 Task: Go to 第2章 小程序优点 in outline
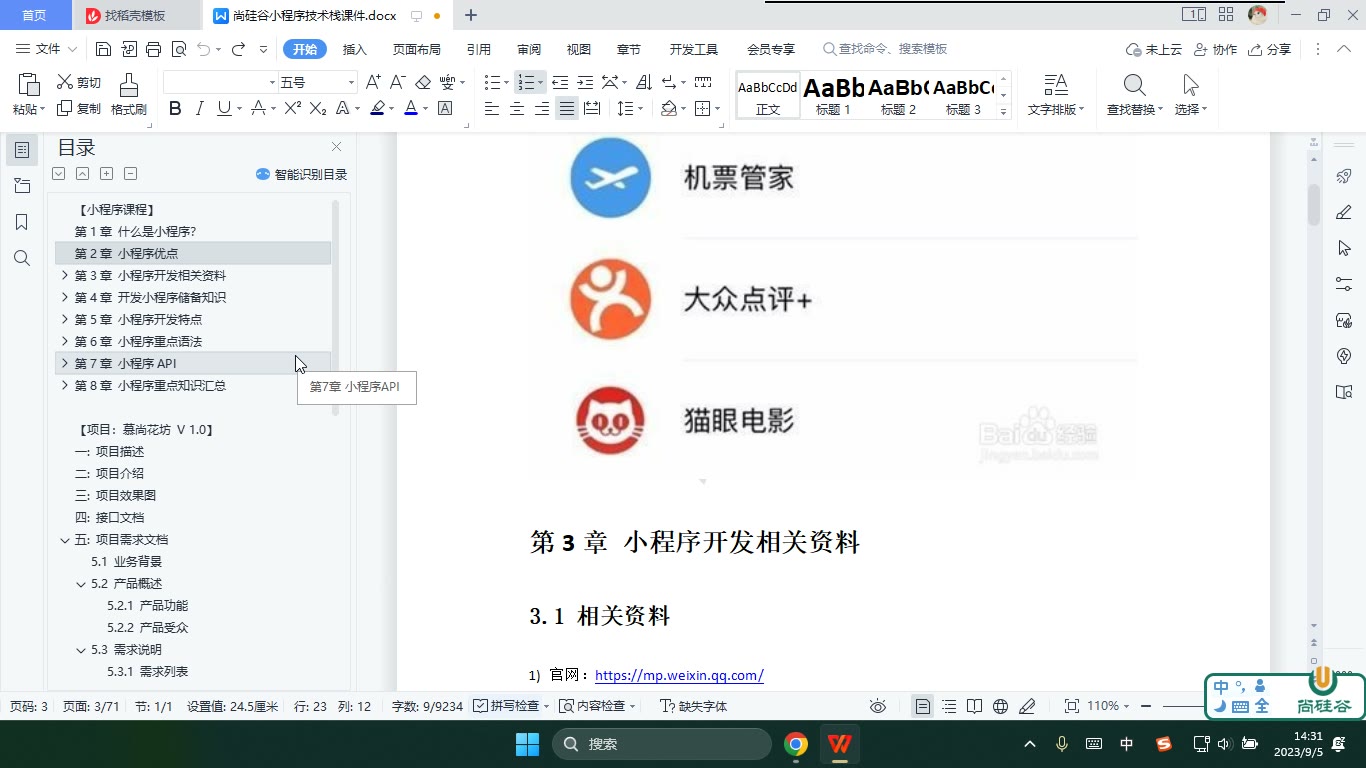pos(193,253)
